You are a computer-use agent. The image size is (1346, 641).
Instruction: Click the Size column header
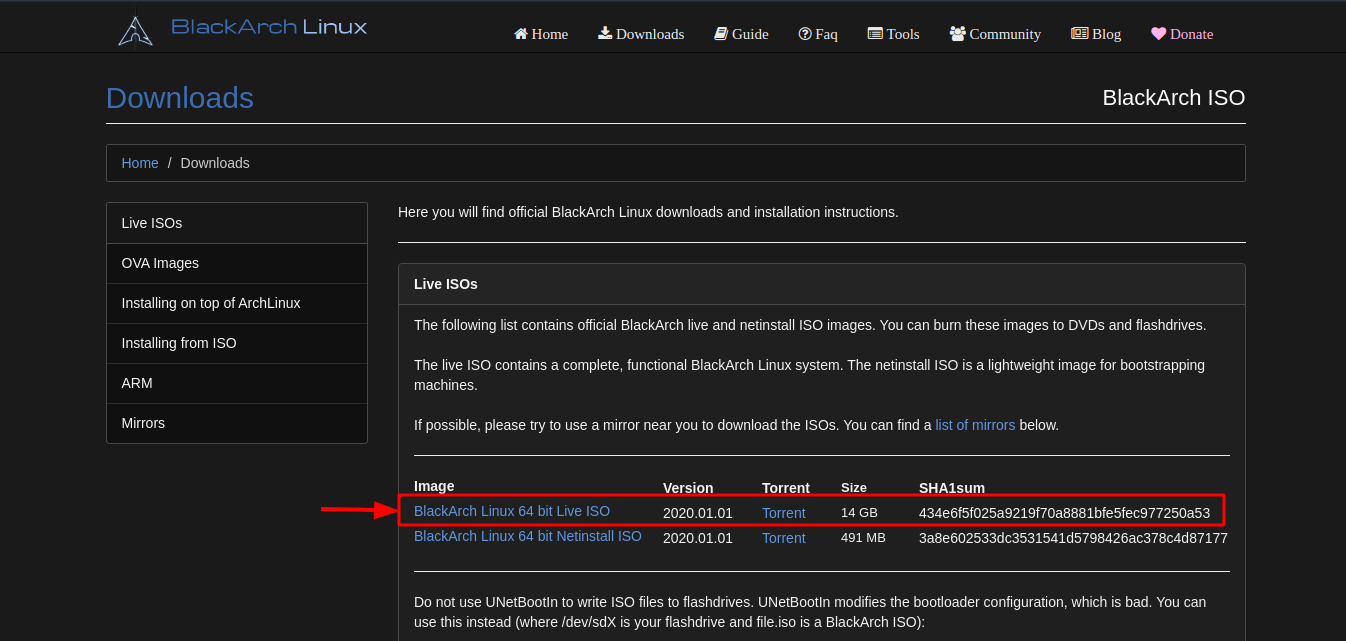pos(854,488)
